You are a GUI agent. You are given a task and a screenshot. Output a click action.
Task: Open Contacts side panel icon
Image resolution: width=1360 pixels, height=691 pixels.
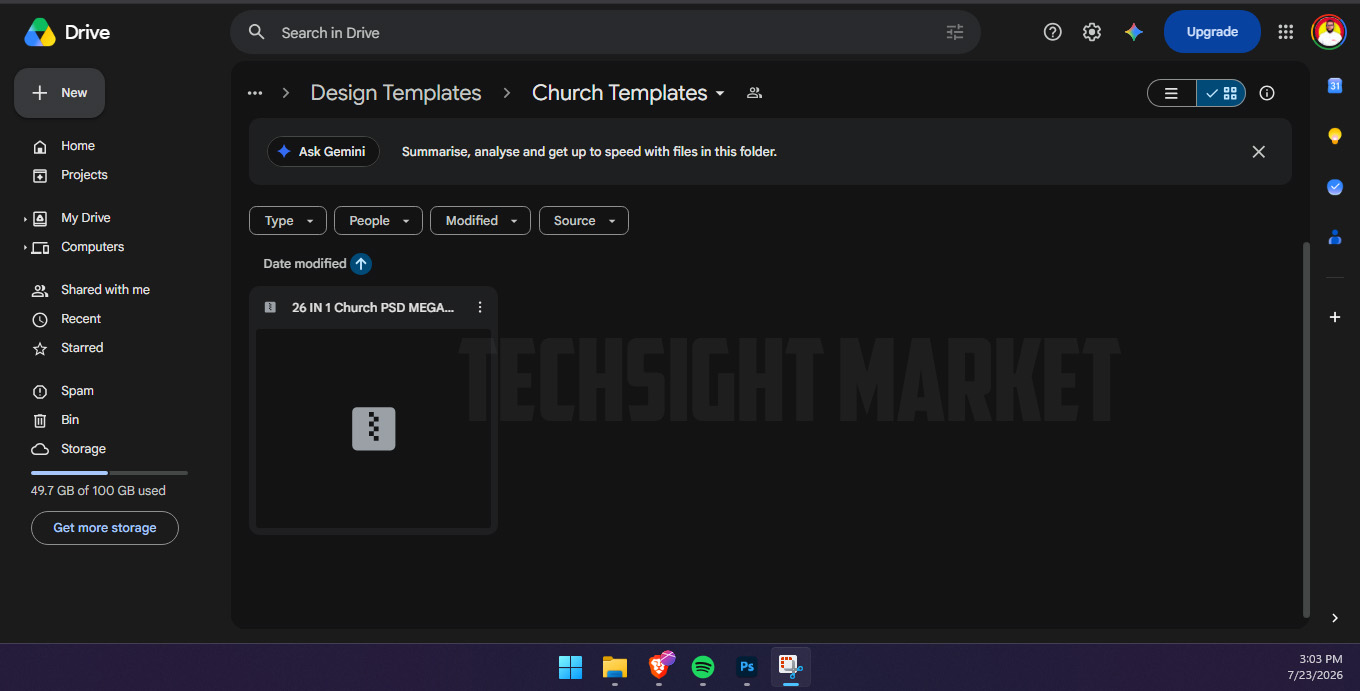[1334, 237]
